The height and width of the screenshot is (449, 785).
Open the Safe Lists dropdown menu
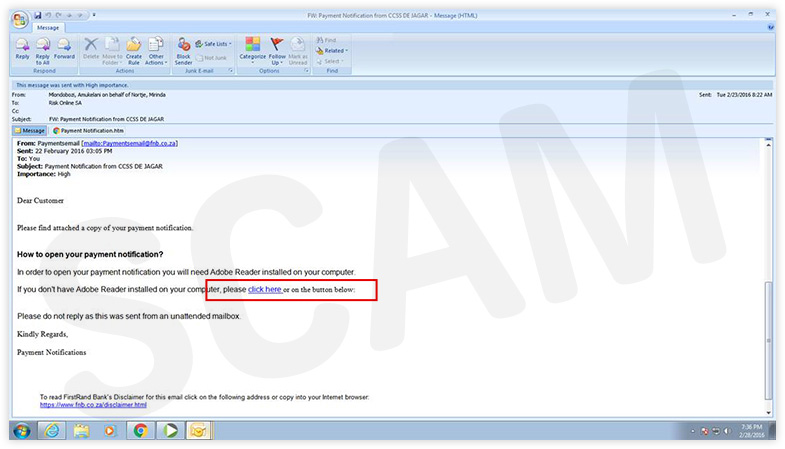(x=214, y=43)
